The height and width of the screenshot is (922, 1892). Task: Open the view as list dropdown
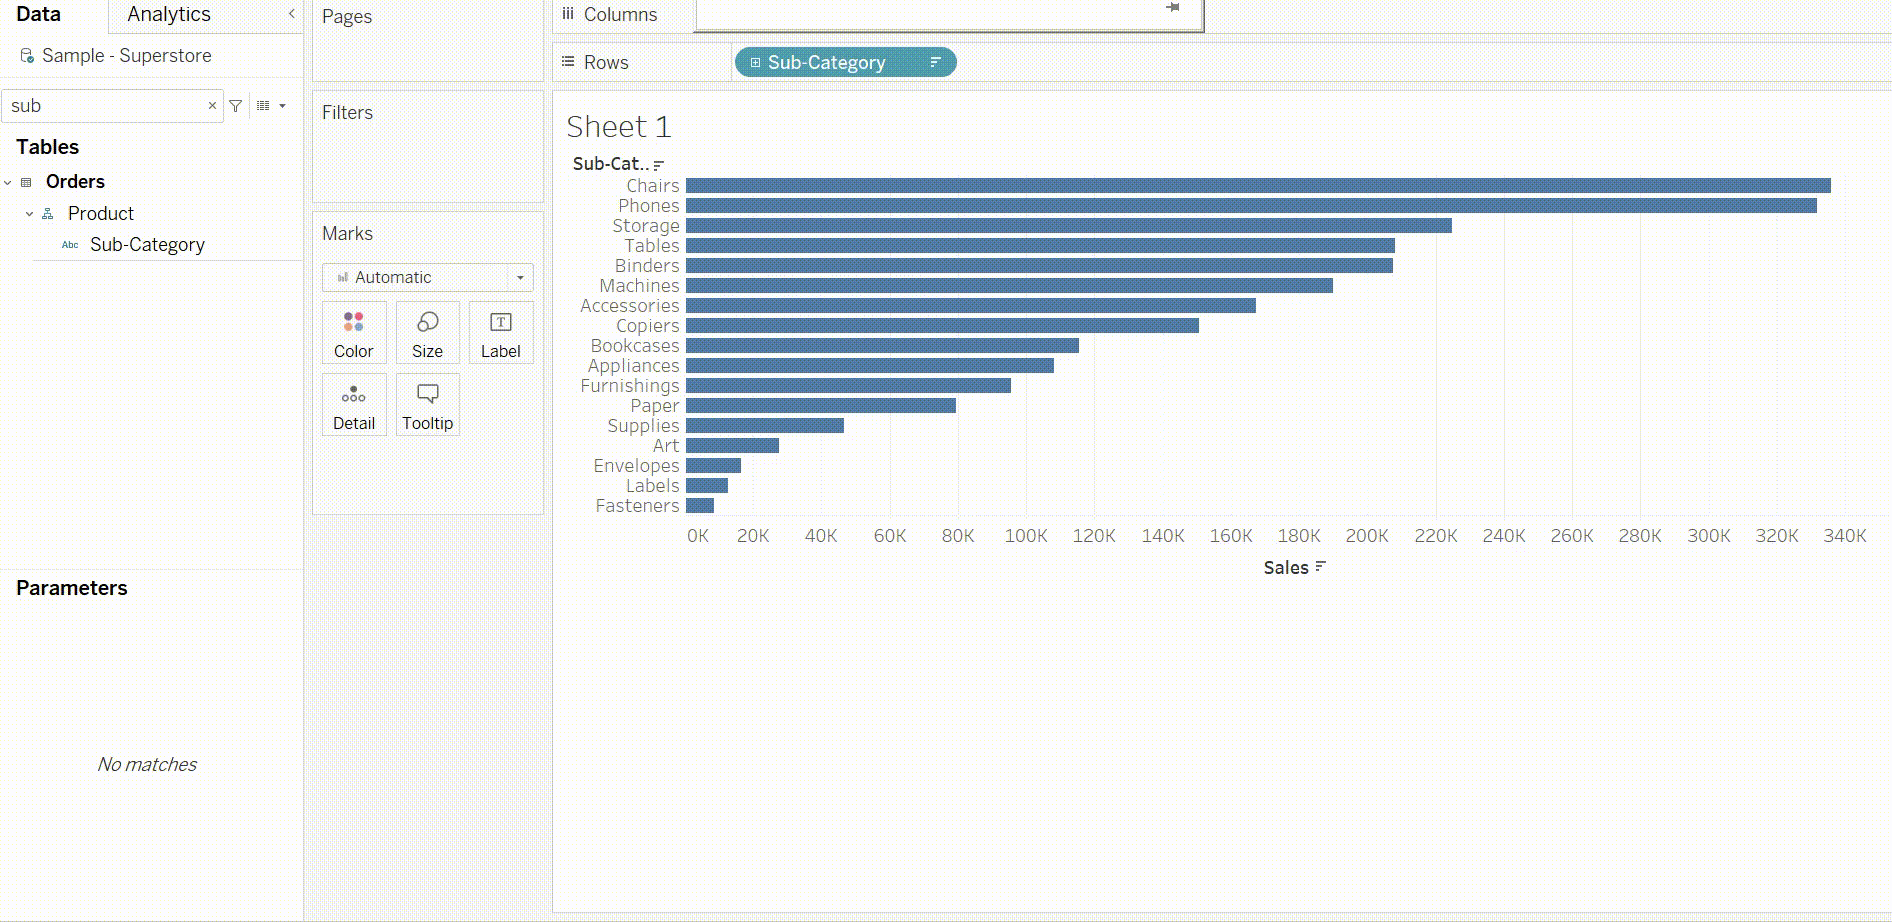pyautogui.click(x=271, y=106)
